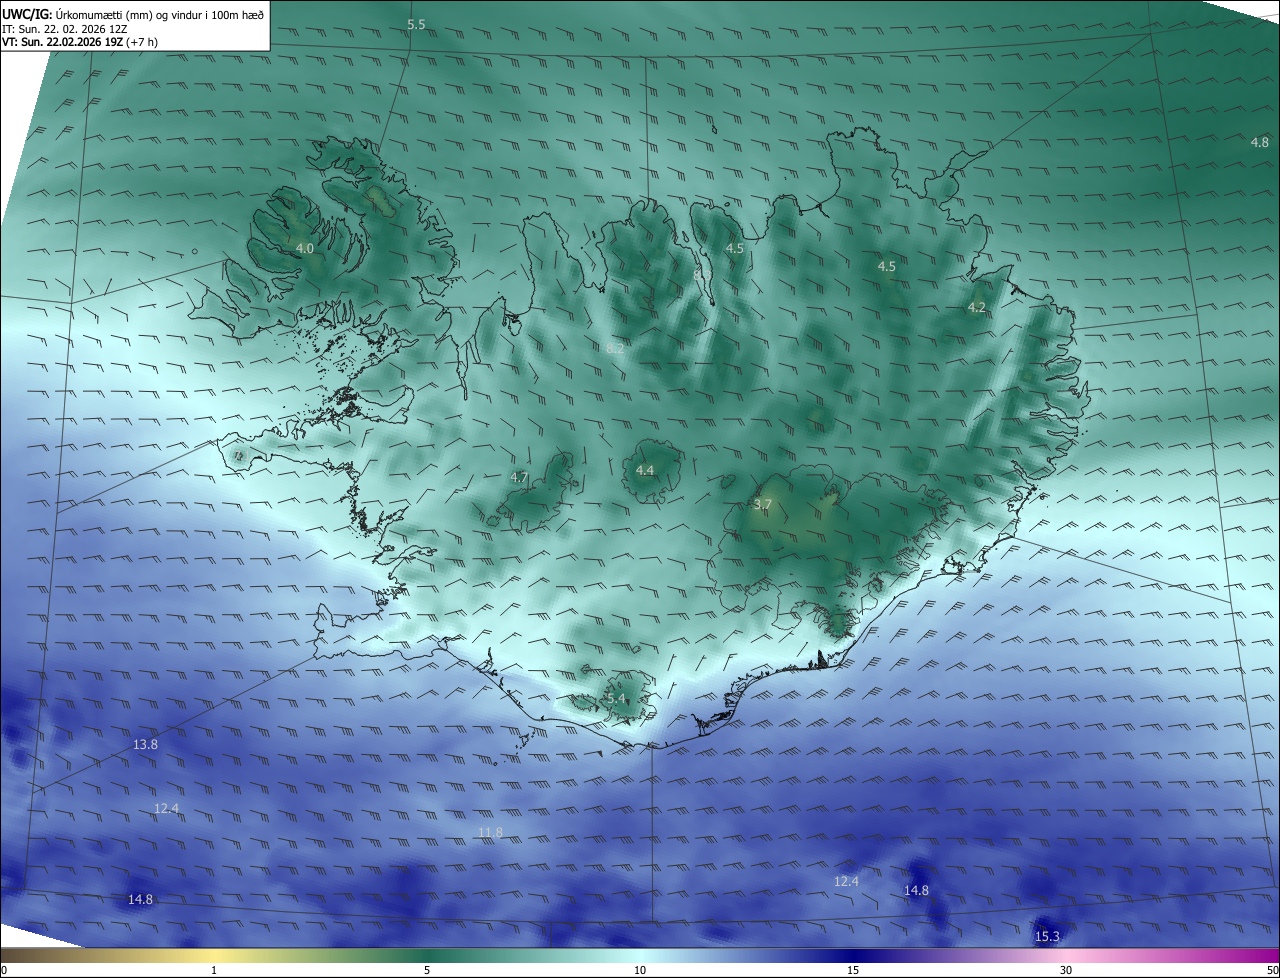
Task: Click the map value label 4.4 on the glacier
Action: (645, 470)
